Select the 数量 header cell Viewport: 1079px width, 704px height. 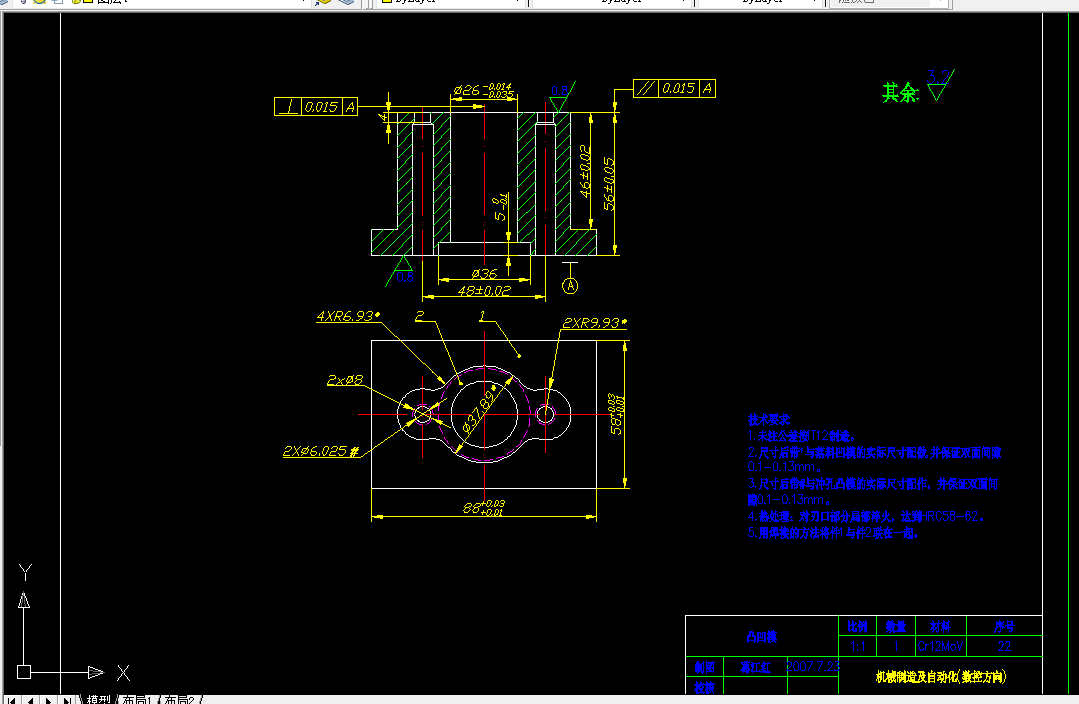pos(895,626)
